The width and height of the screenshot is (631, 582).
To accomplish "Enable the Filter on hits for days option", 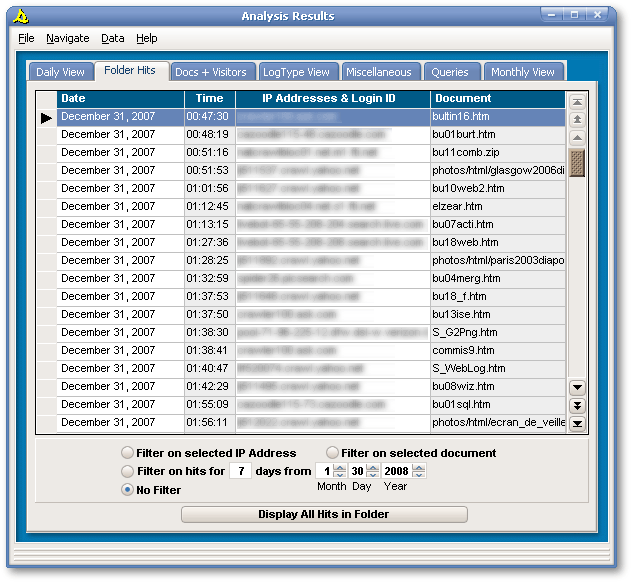I will (127, 471).
